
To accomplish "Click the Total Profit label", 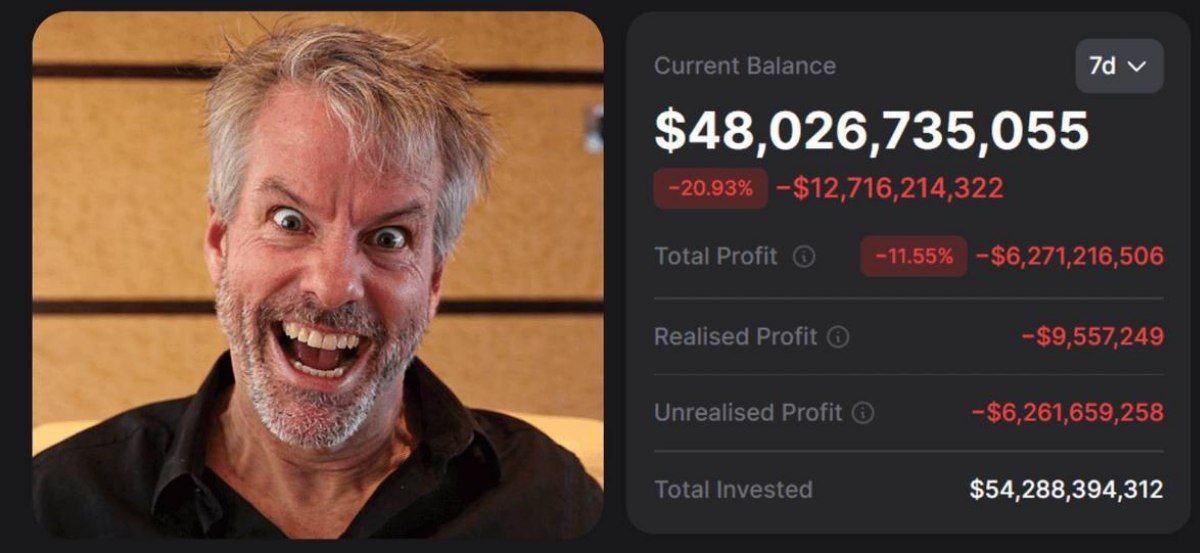I will point(716,257).
